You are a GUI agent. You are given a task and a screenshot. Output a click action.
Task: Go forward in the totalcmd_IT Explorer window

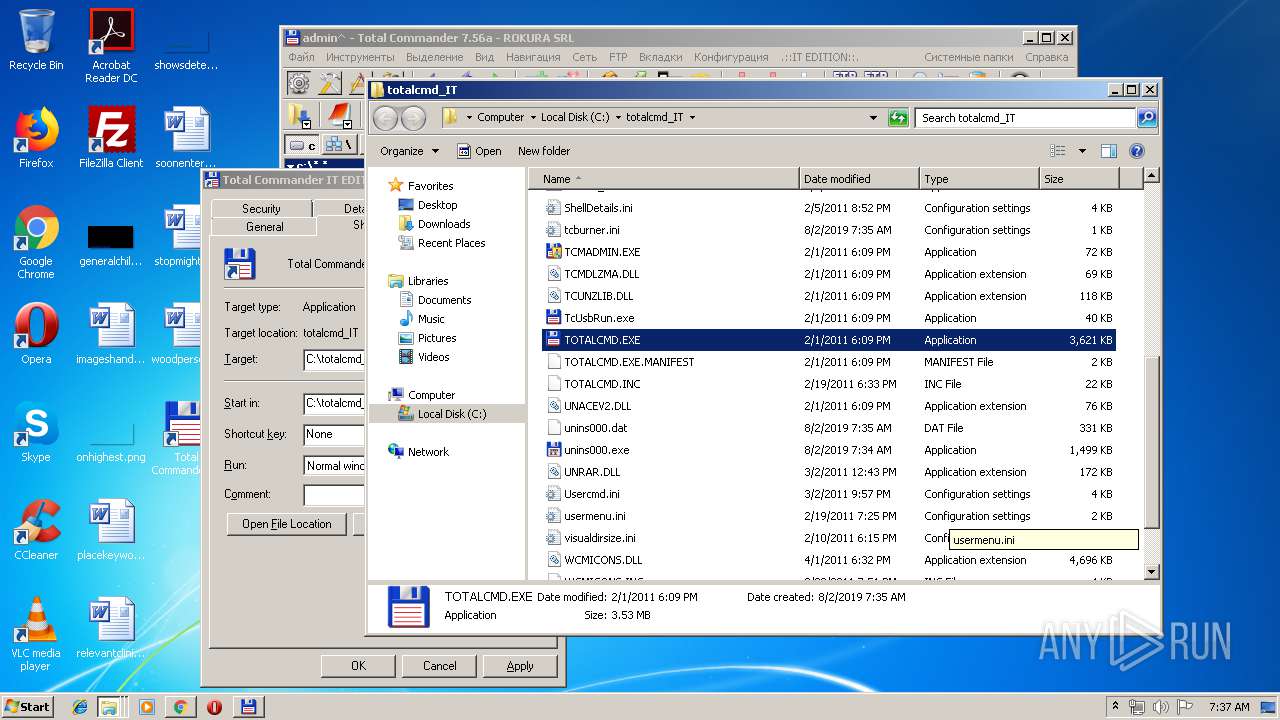click(413, 118)
